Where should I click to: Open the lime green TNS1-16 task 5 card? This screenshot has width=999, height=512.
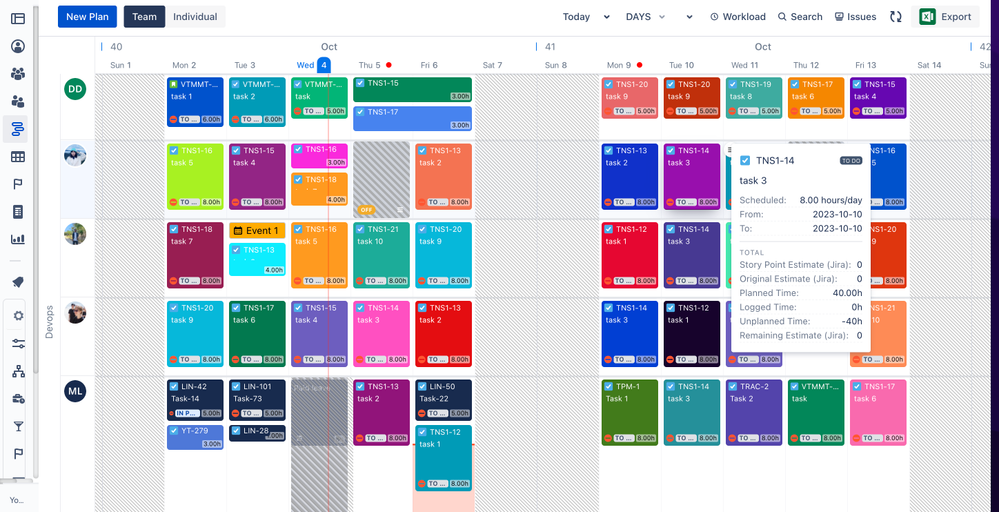[x=195, y=176]
